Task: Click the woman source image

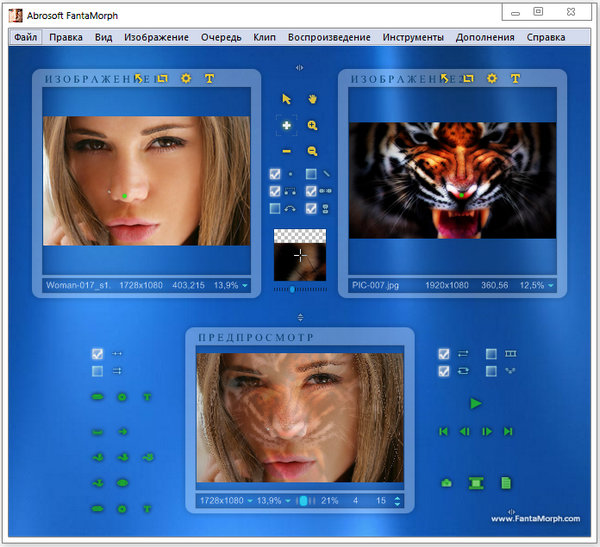Action: 147,181
